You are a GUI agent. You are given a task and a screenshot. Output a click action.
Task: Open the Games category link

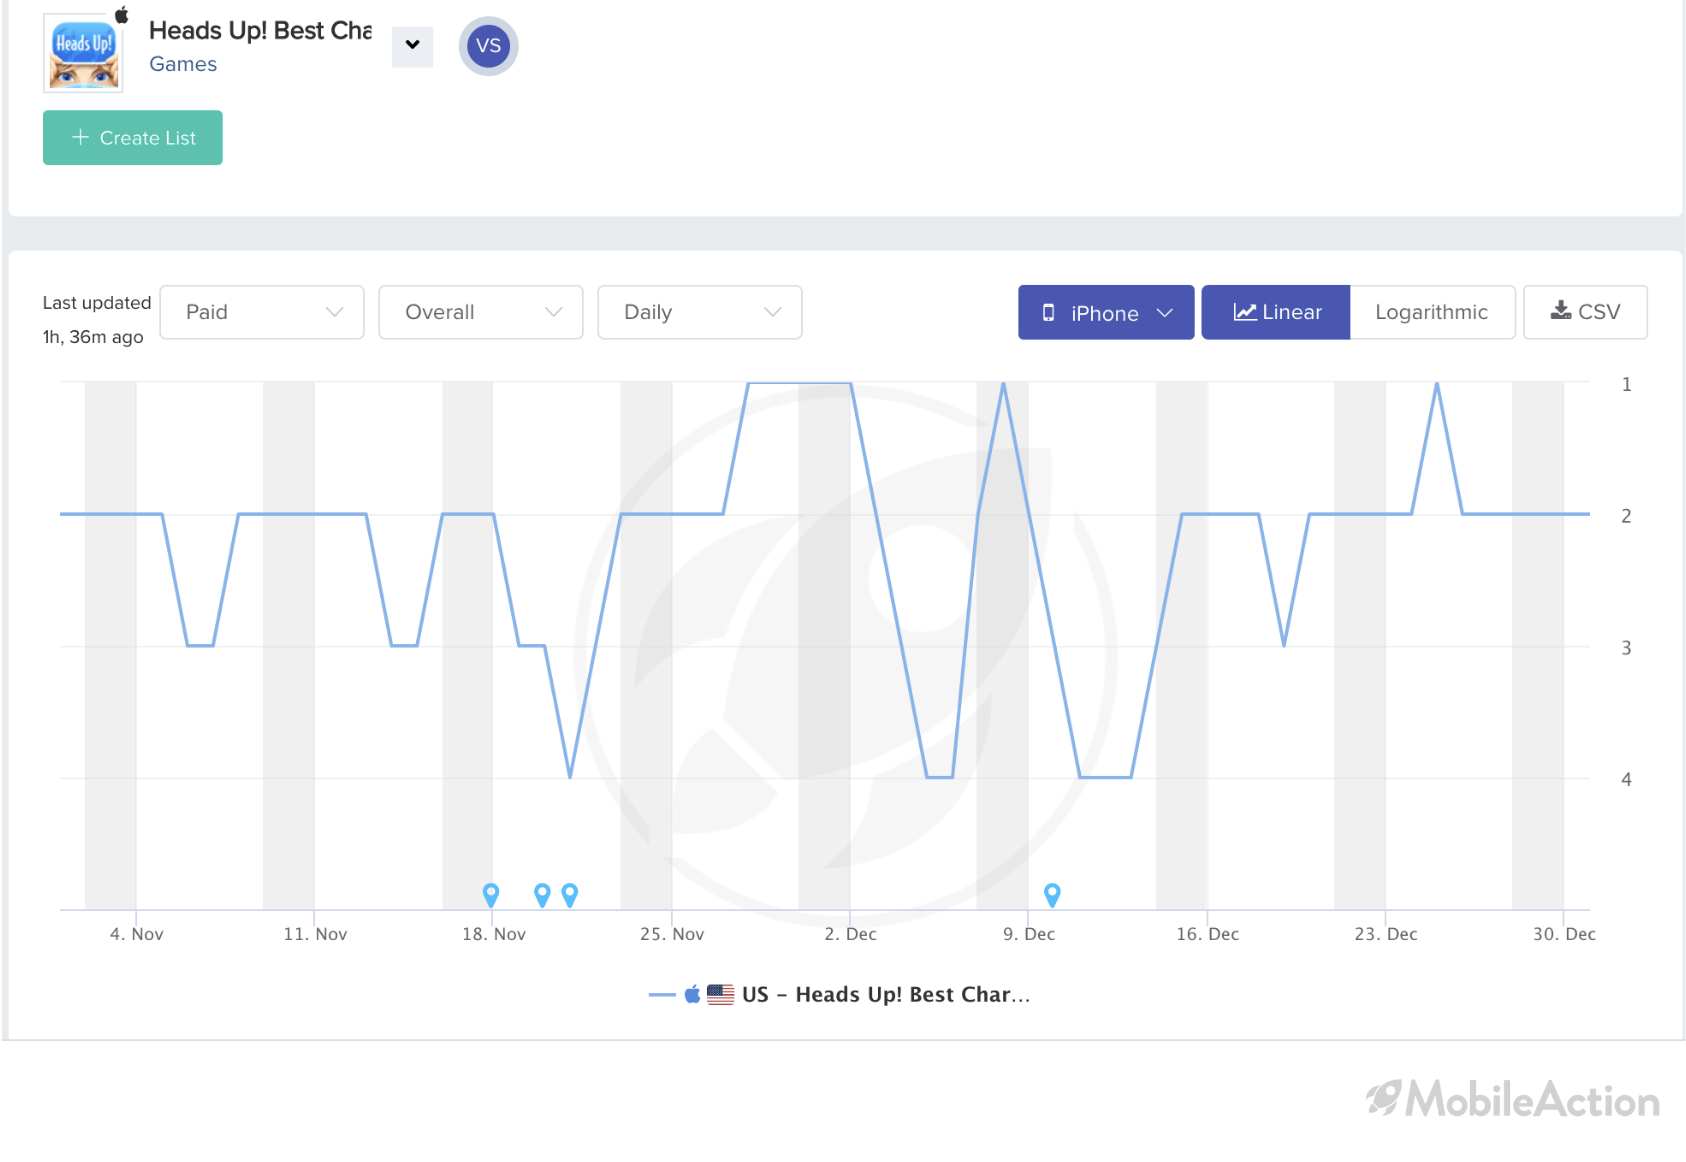tap(183, 64)
